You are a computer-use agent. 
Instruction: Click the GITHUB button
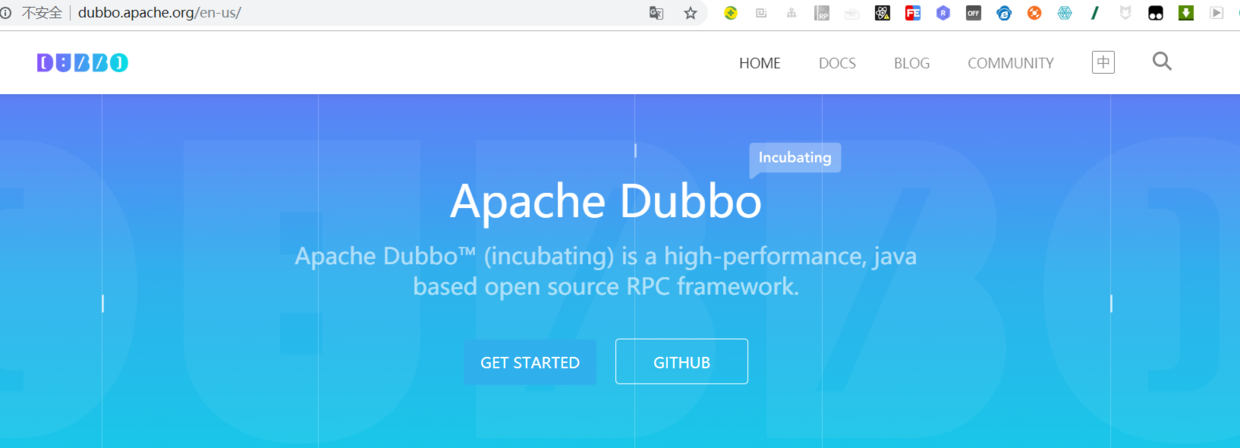pyautogui.click(x=682, y=362)
